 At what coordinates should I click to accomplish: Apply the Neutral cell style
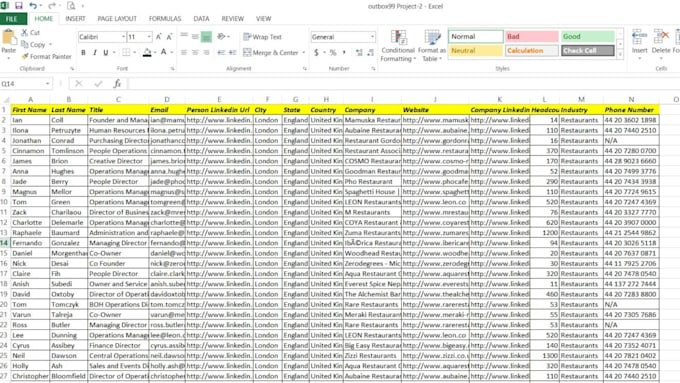point(476,51)
